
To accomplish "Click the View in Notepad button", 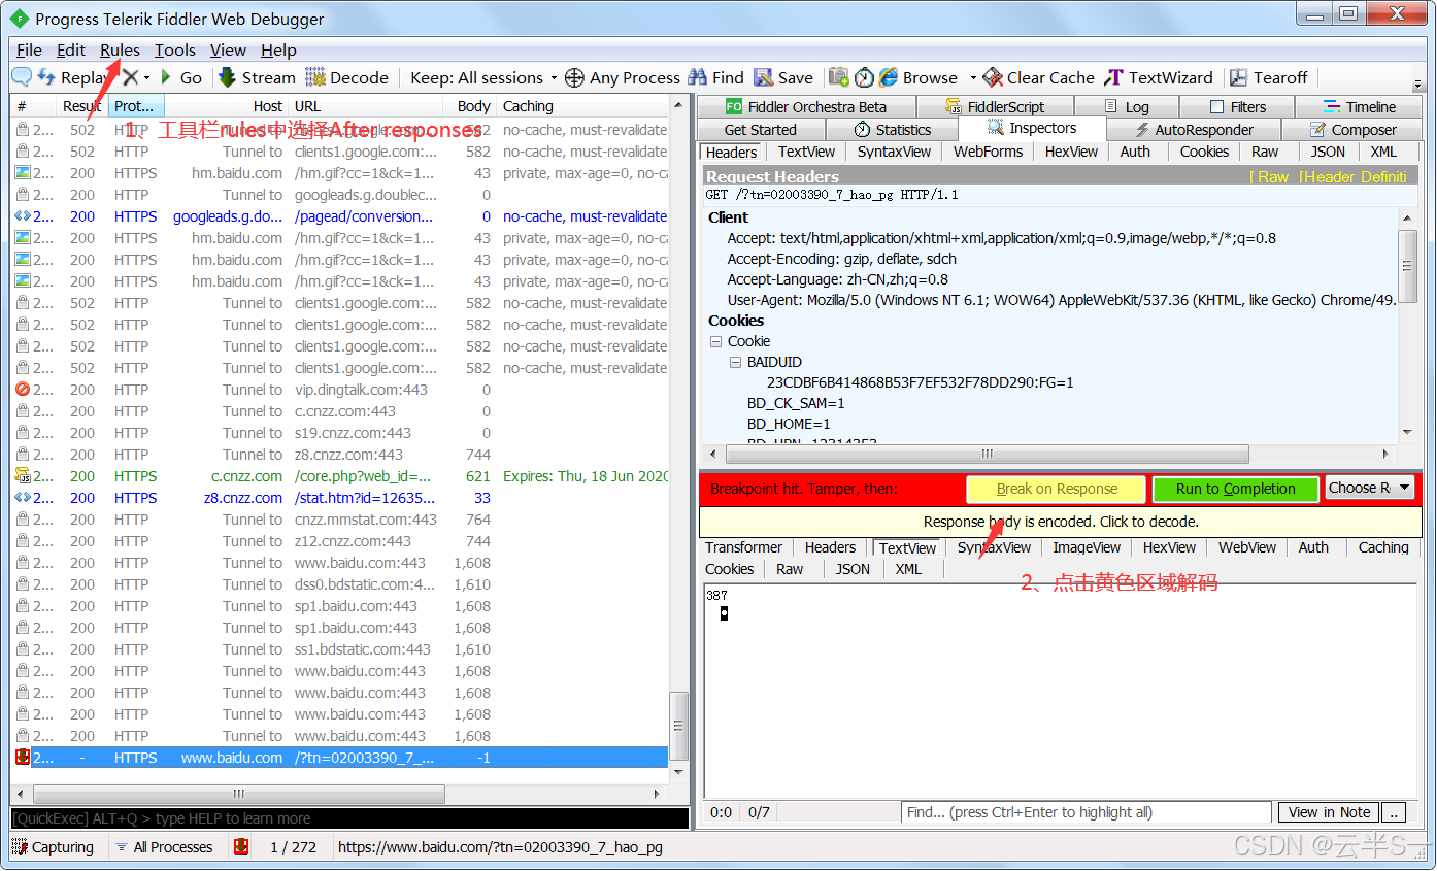I will [1328, 812].
